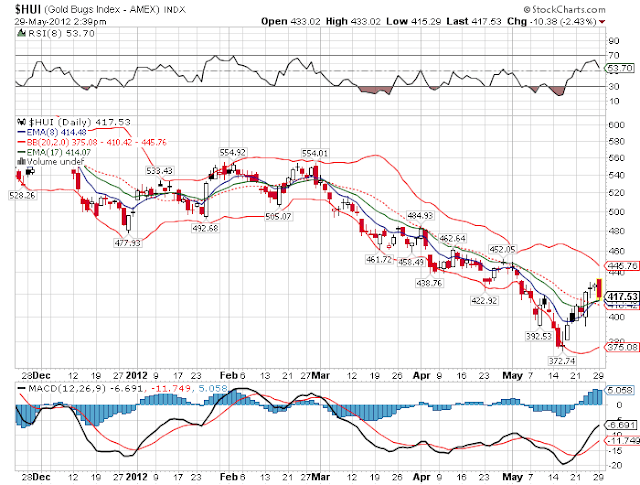Viewport: 640px width, 485px height.
Task: Click the 422.92 price label
Action: pos(484,300)
